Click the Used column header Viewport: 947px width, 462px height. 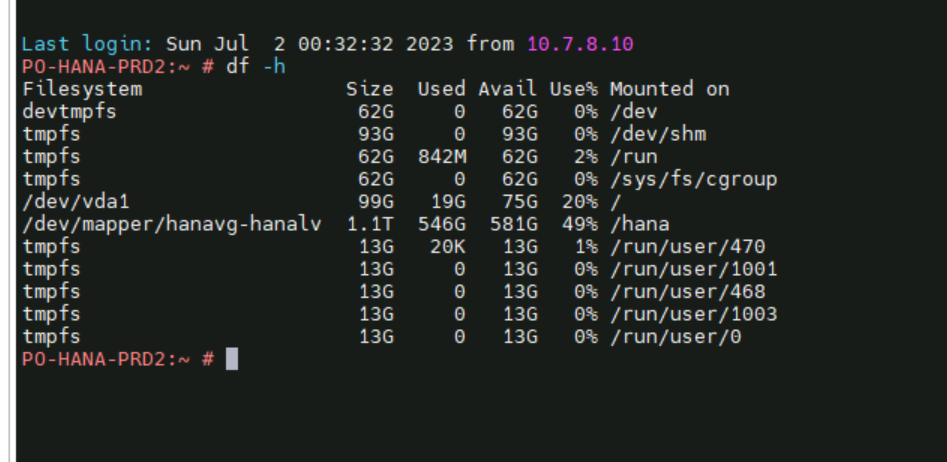pos(441,89)
